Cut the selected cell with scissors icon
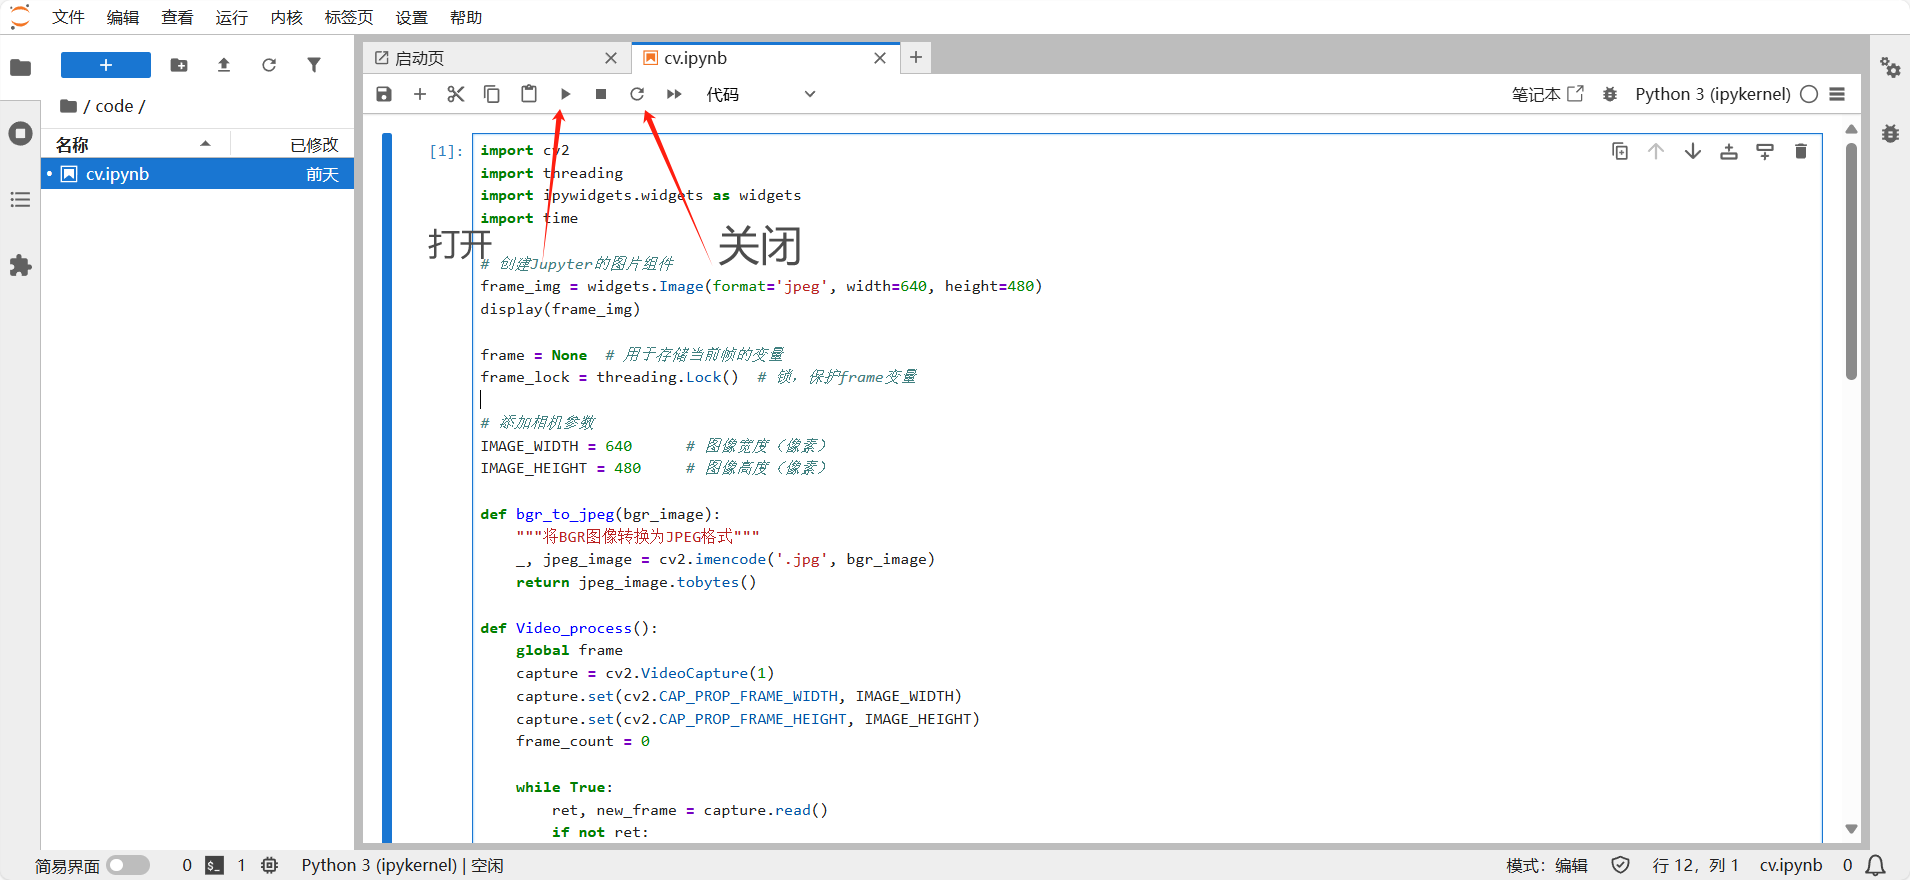This screenshot has width=1910, height=880. pyautogui.click(x=456, y=94)
